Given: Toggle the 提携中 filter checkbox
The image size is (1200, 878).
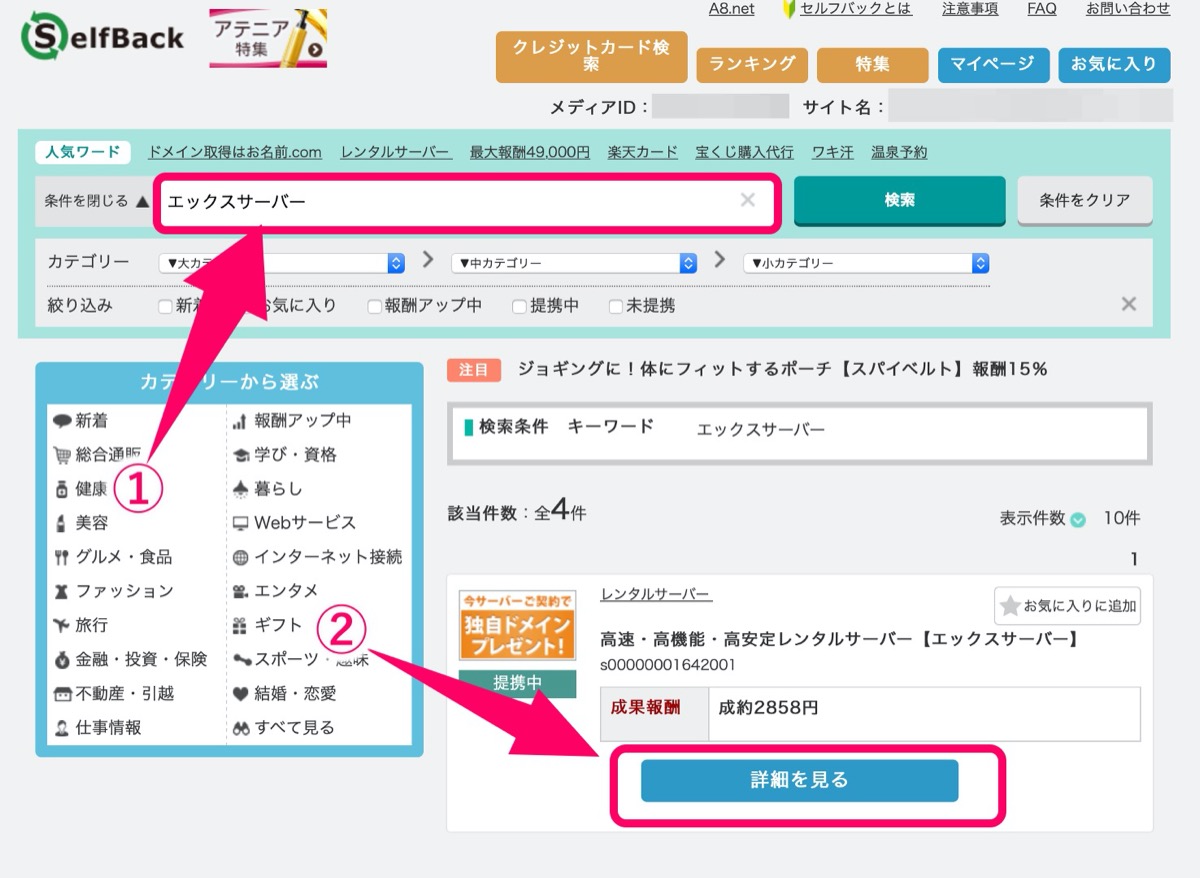Looking at the screenshot, I should (x=519, y=306).
